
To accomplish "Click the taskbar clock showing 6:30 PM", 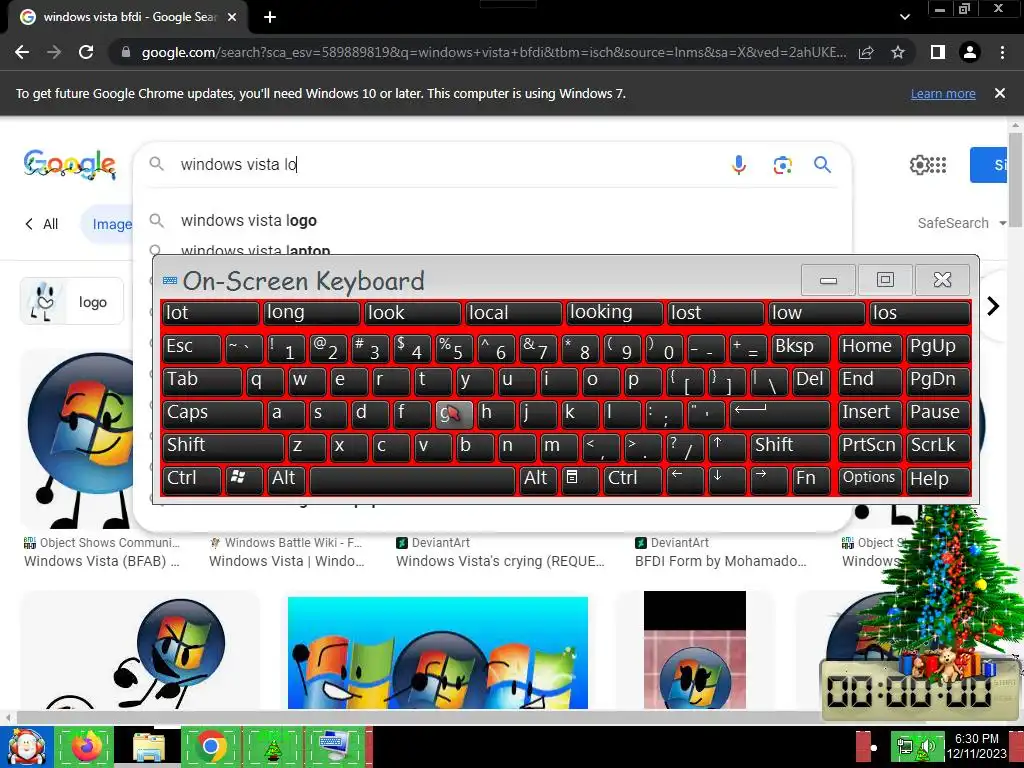I will pos(977,746).
